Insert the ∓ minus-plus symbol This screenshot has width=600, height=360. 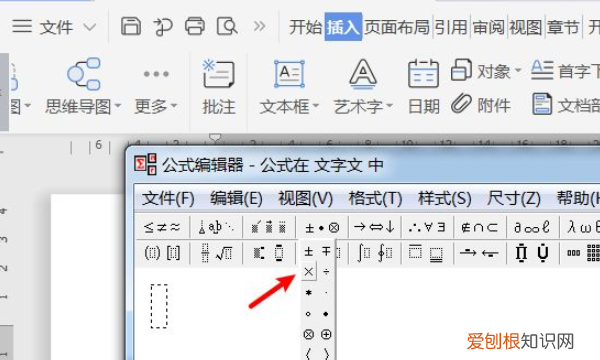[x=326, y=251]
